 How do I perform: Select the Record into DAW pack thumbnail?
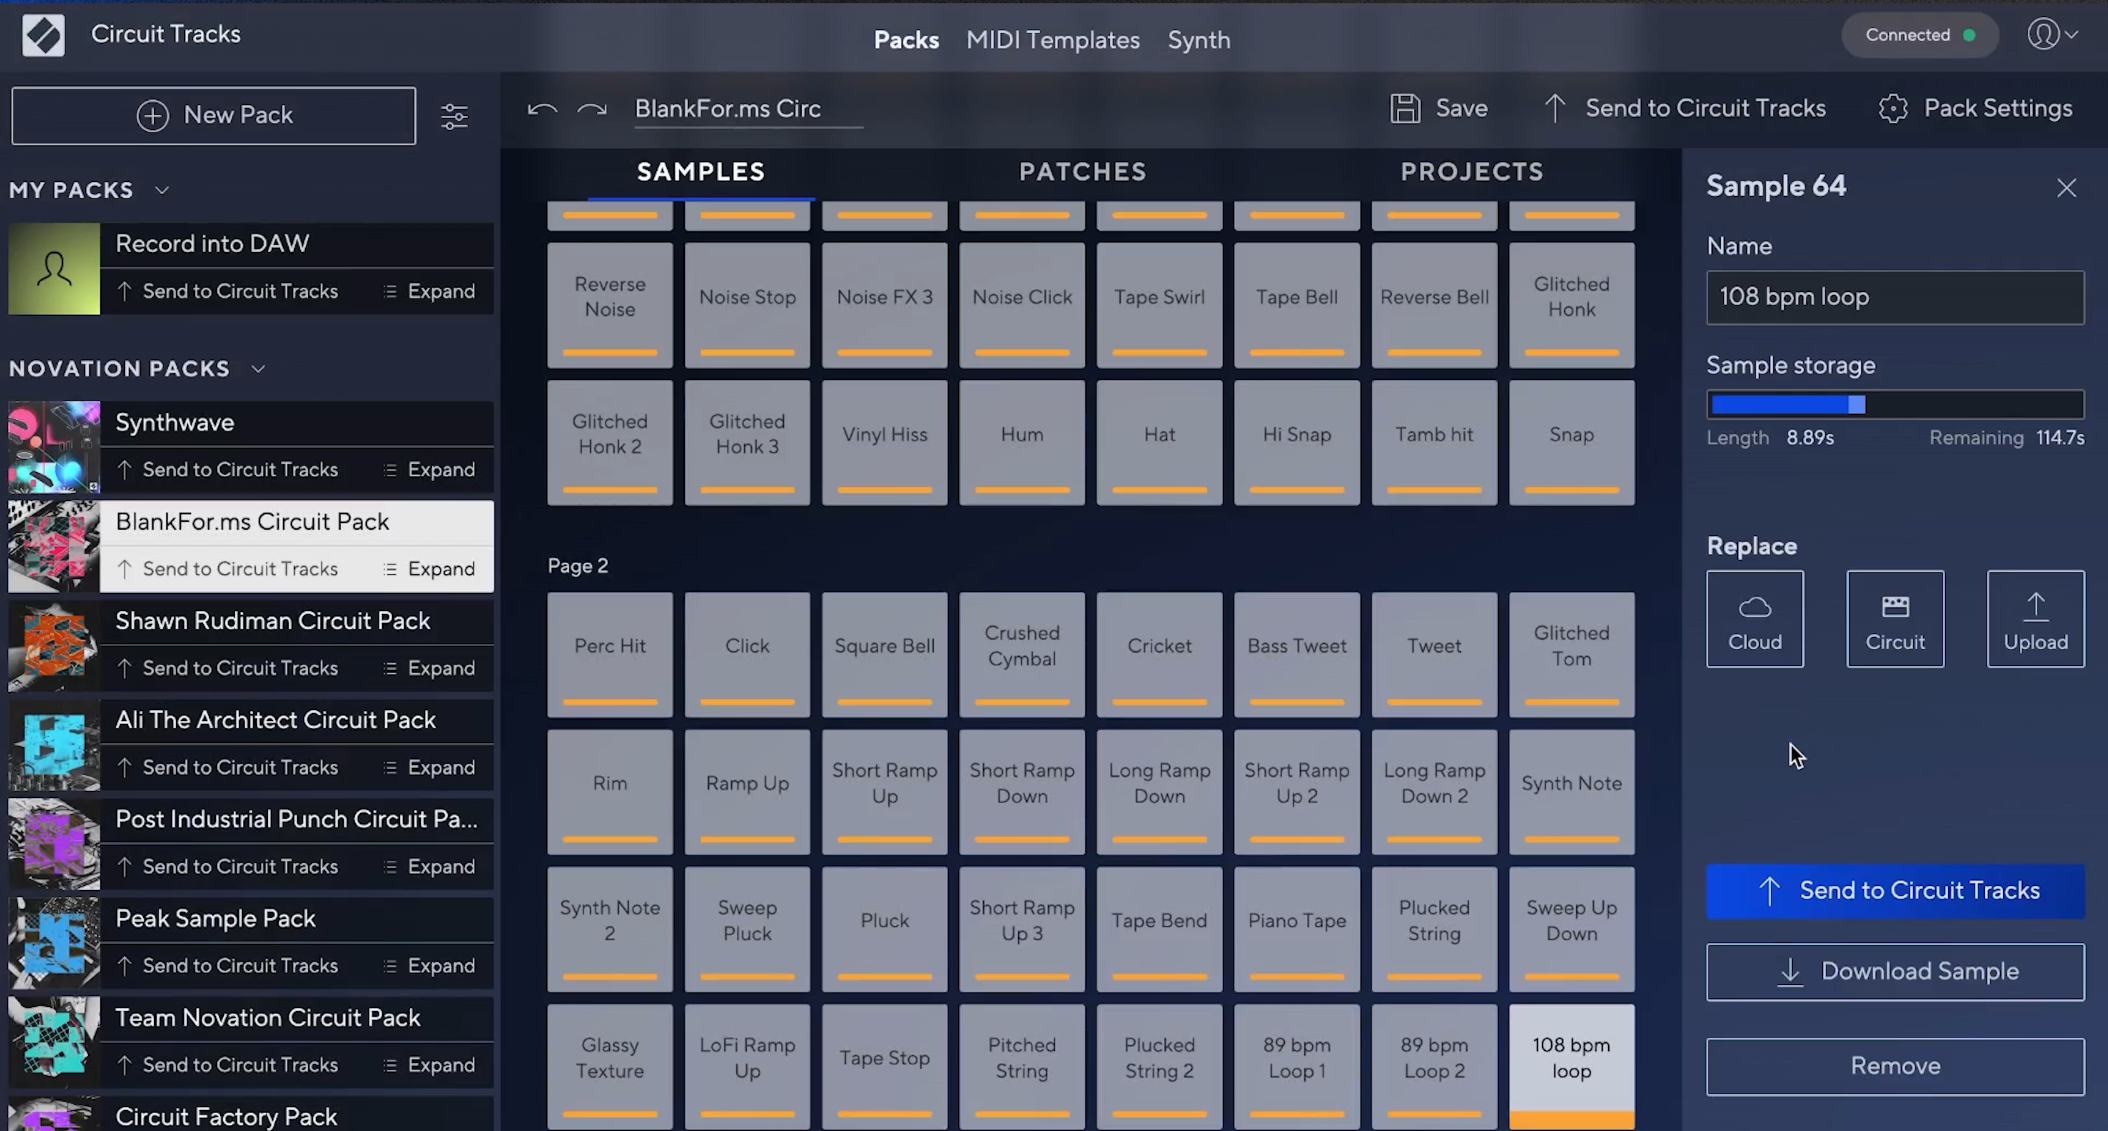click(54, 268)
